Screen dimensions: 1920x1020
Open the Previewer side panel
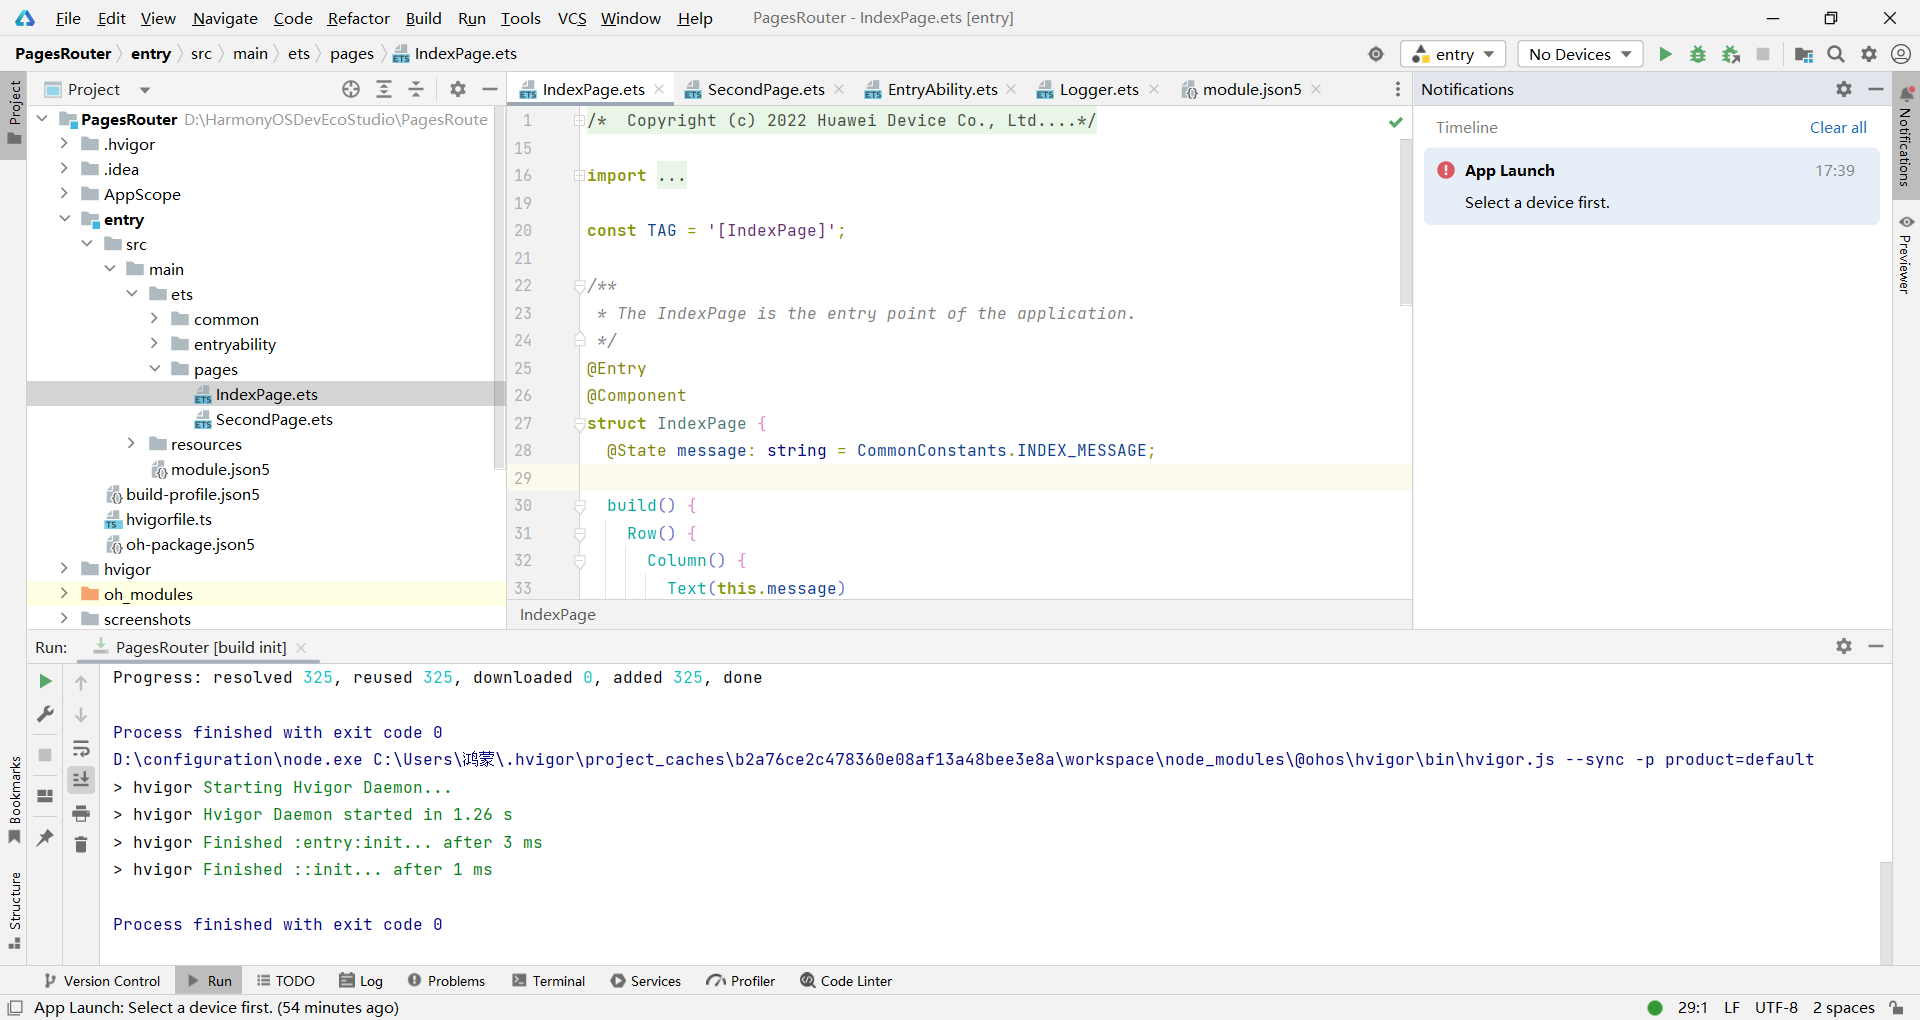tap(1906, 254)
